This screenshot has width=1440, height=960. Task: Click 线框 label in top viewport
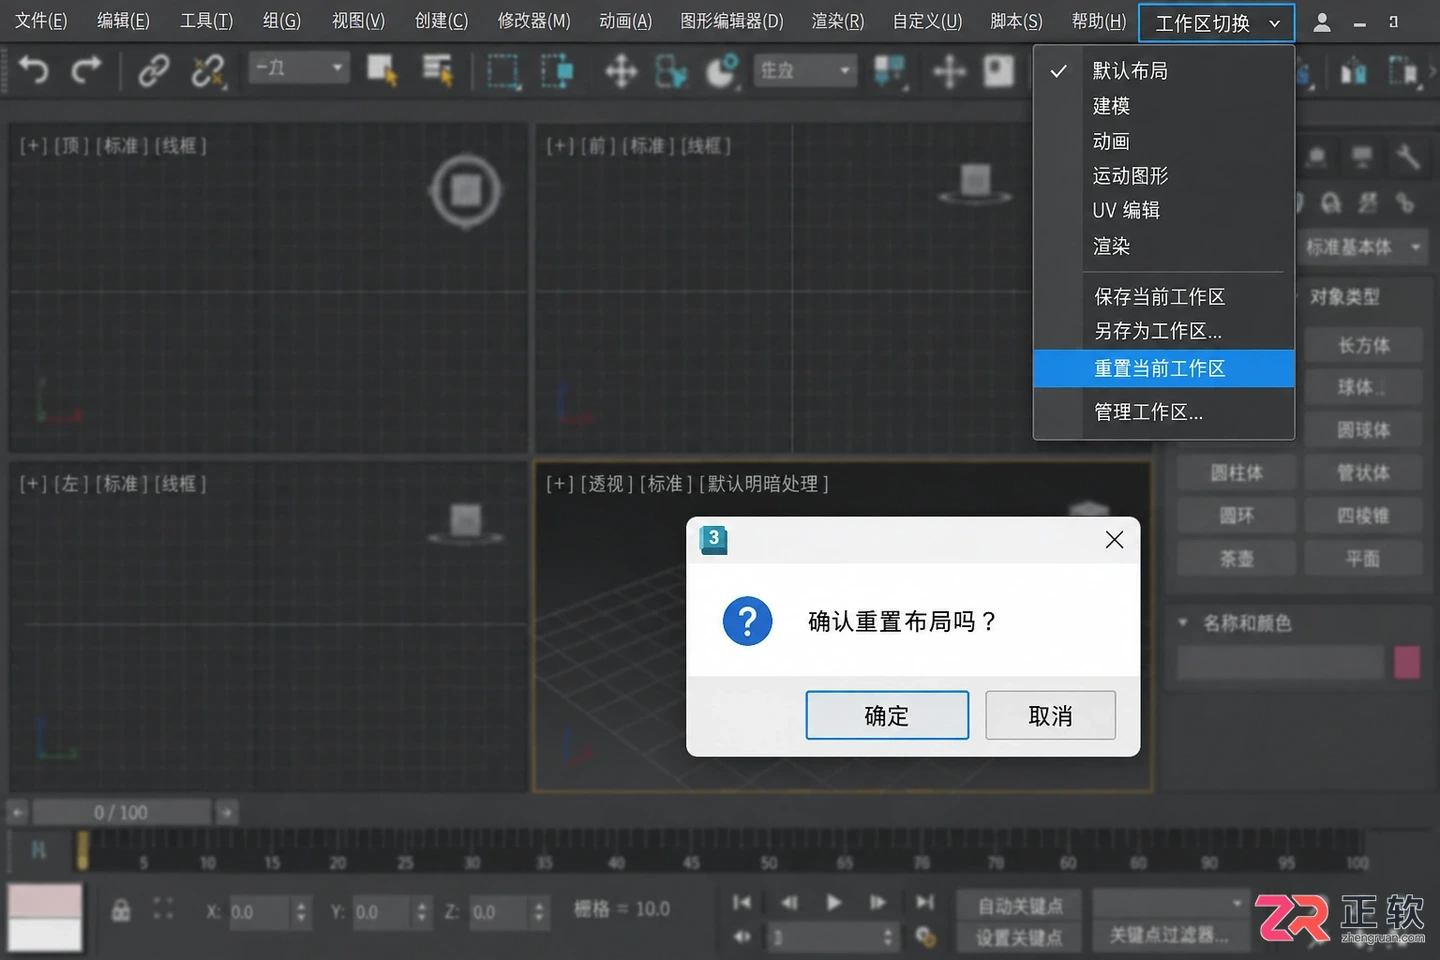click(x=181, y=146)
